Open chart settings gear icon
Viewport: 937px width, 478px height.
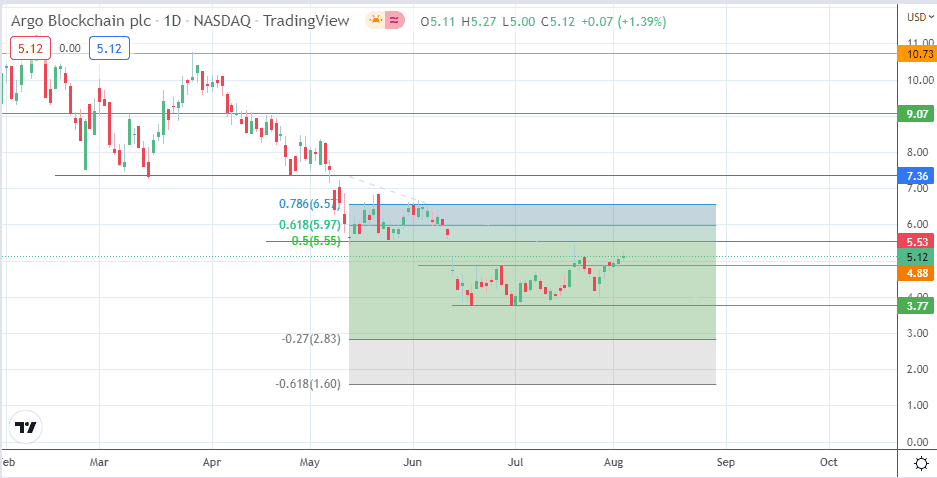click(x=921, y=463)
